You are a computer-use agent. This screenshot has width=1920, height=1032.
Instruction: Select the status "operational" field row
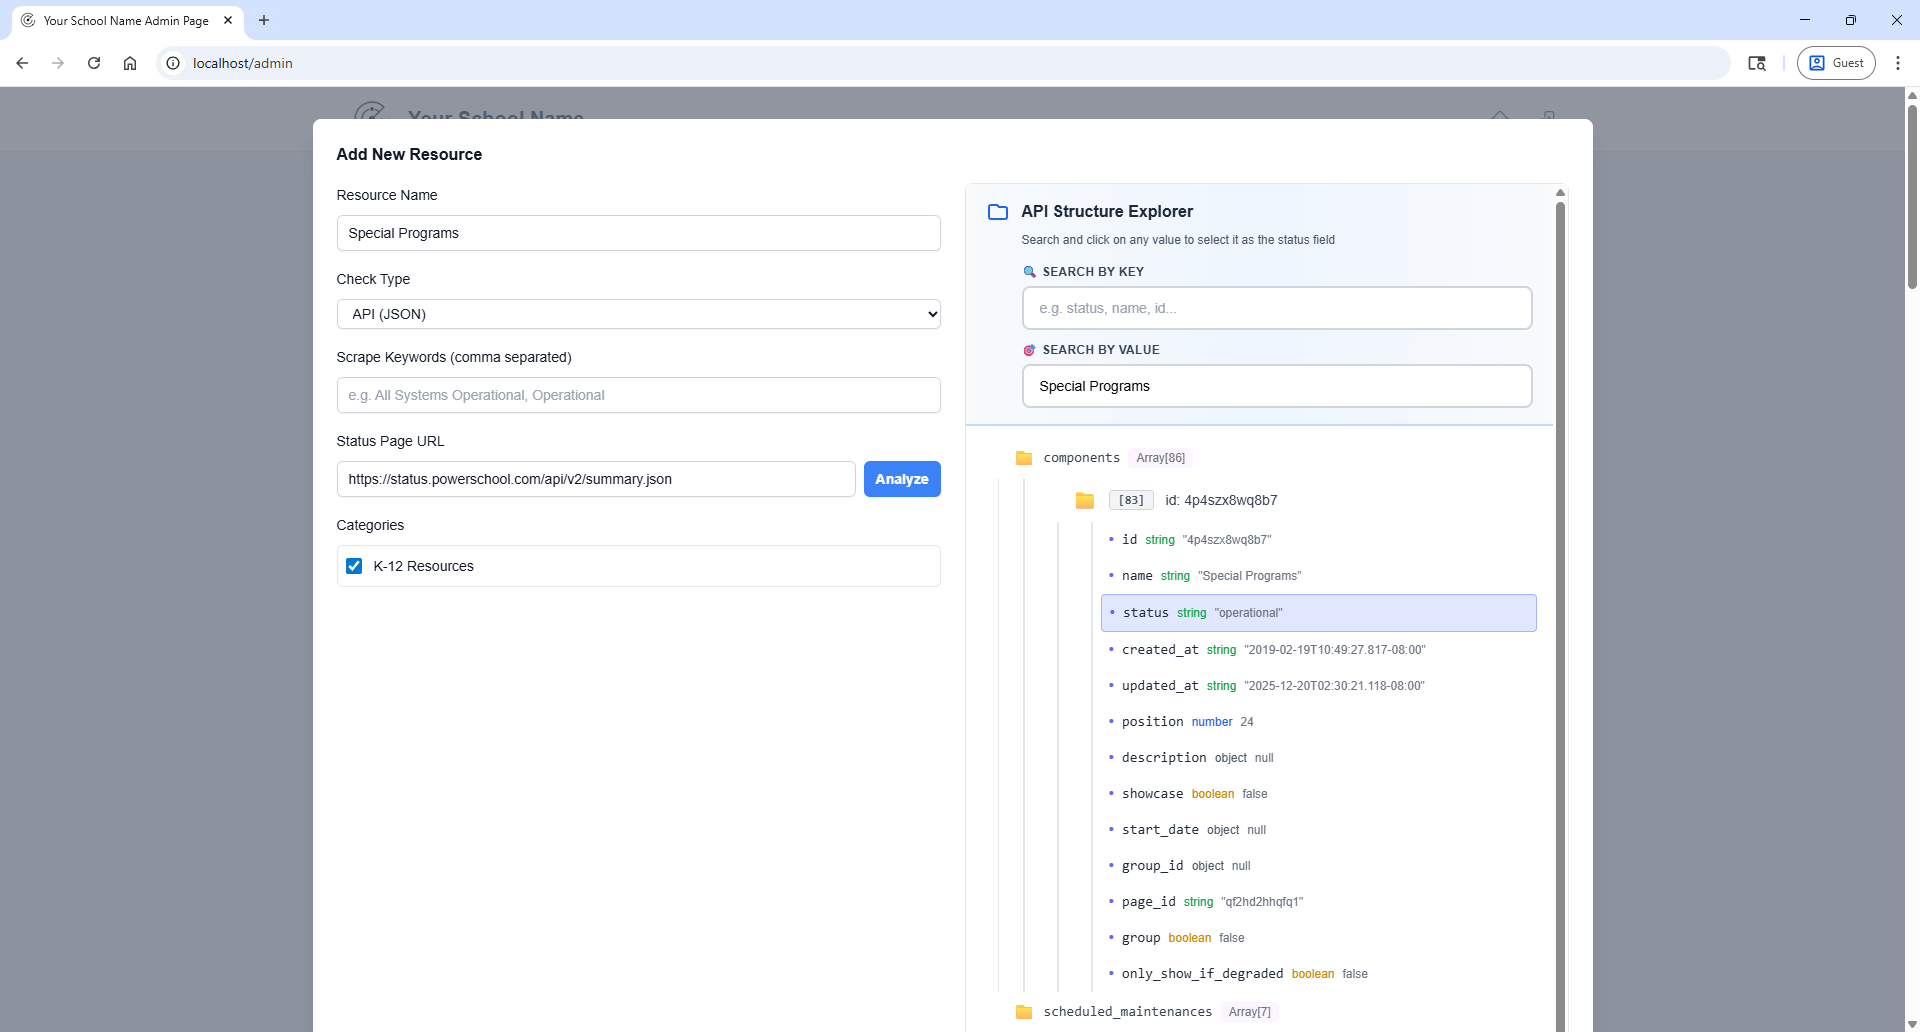tap(1318, 613)
